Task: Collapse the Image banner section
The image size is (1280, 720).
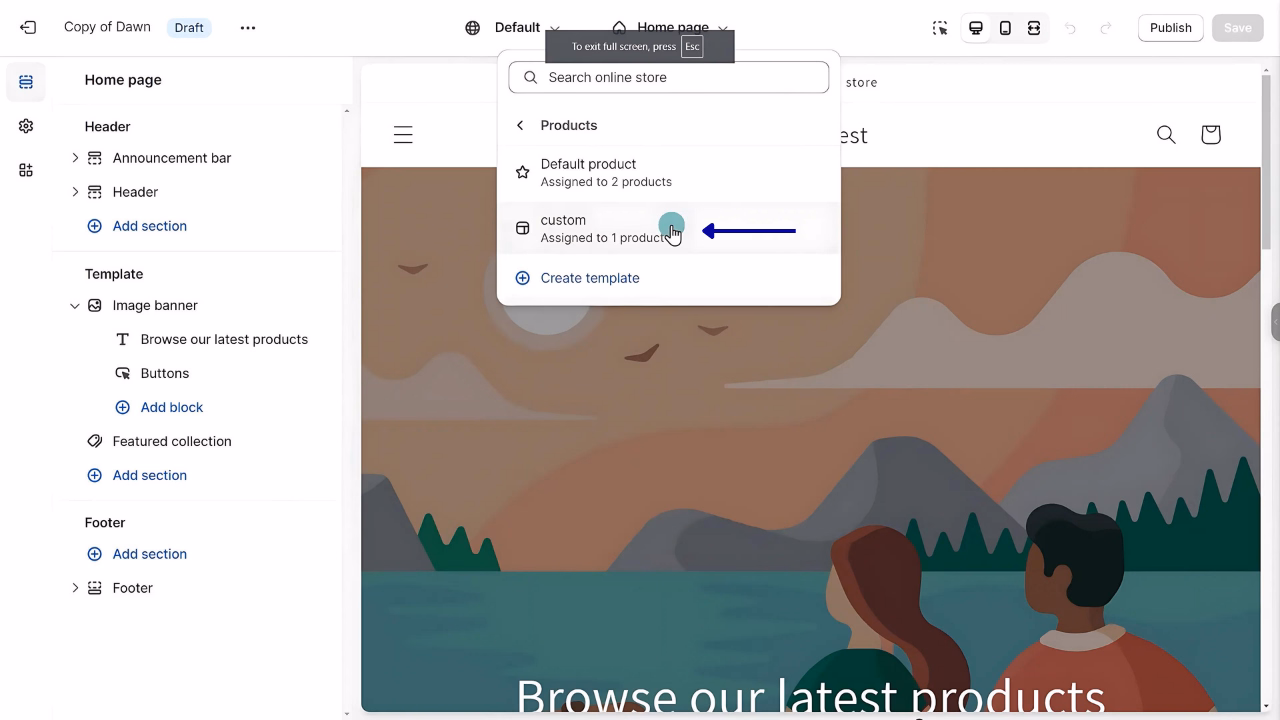Action: [x=75, y=306]
